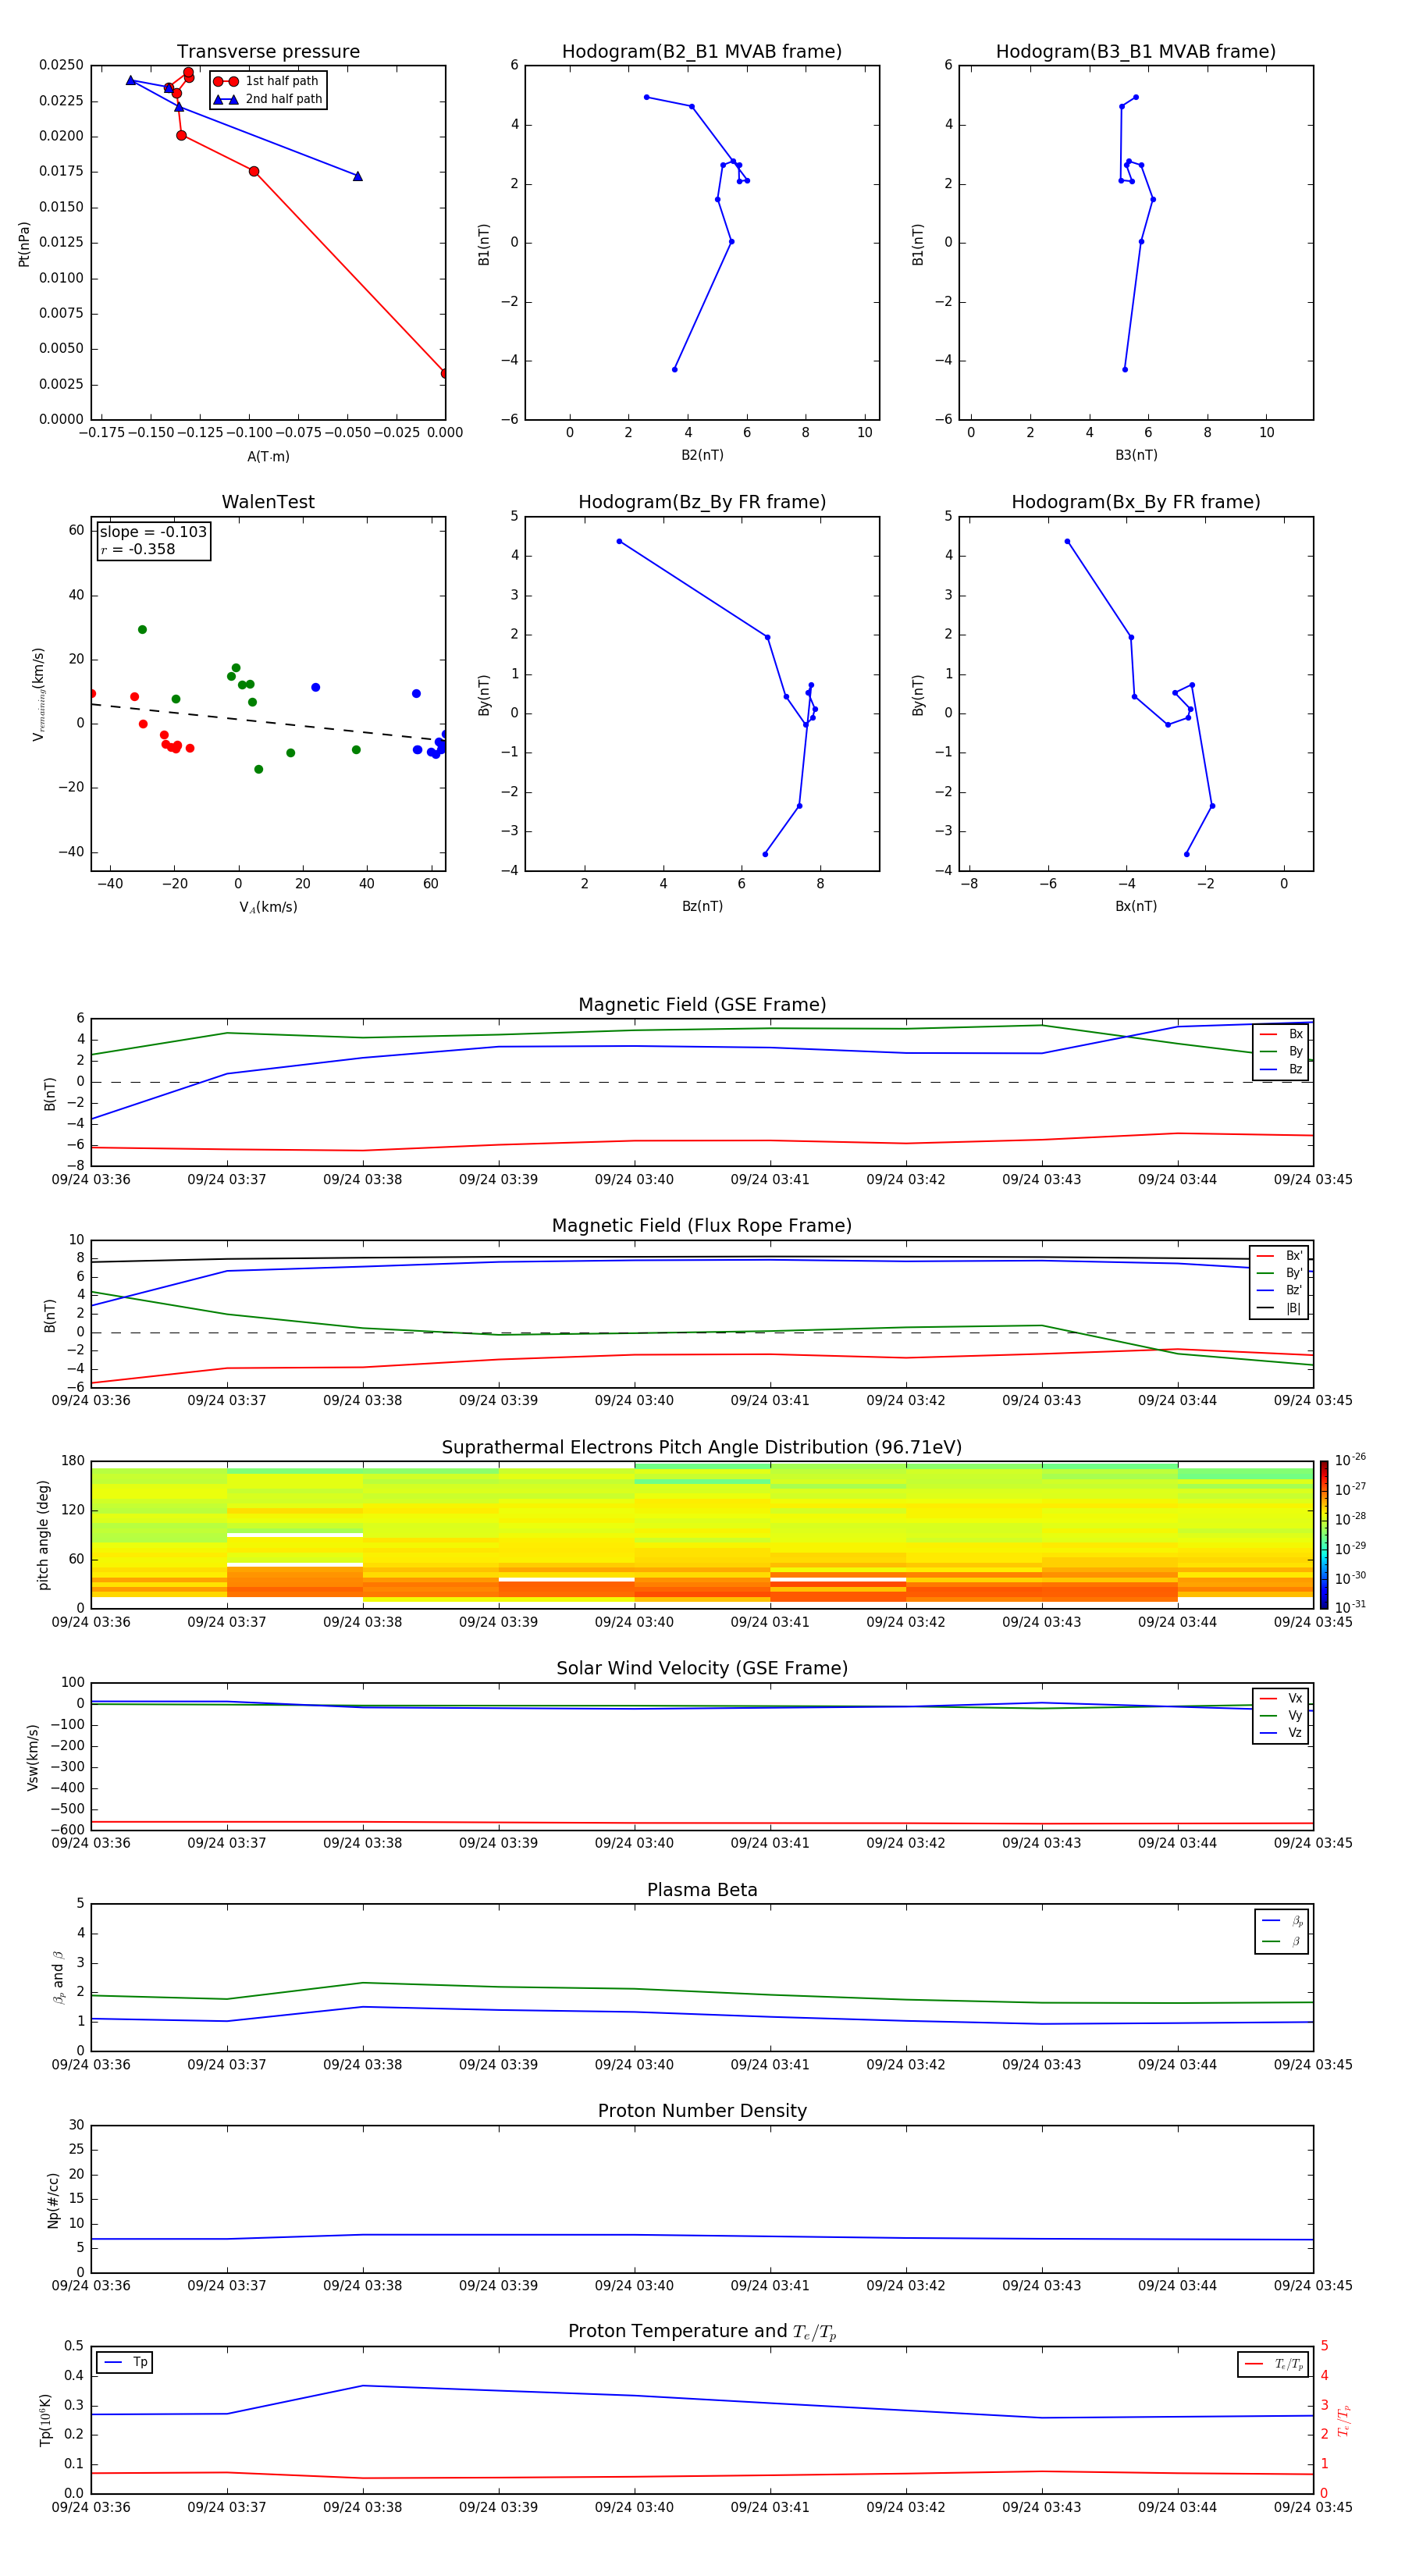The width and height of the screenshot is (1405, 2576).
Task: Click the 'Transverse pressure' plot title
Action: (x=268, y=51)
